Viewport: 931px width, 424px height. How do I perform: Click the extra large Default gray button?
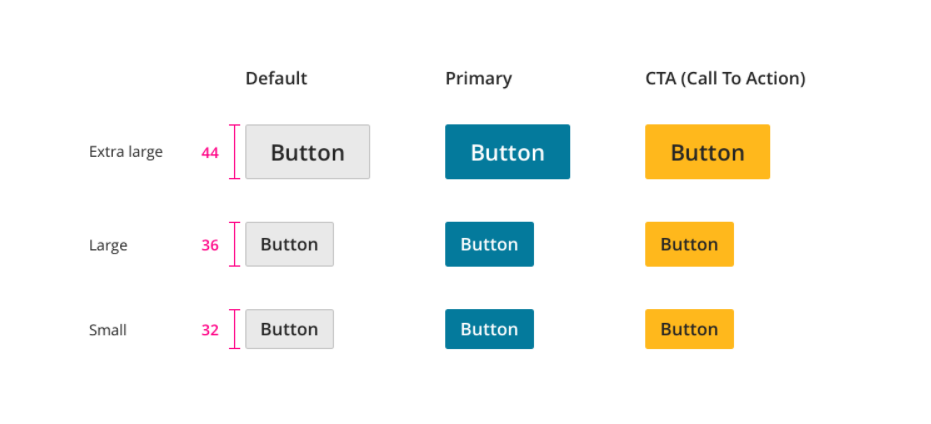[x=307, y=152]
